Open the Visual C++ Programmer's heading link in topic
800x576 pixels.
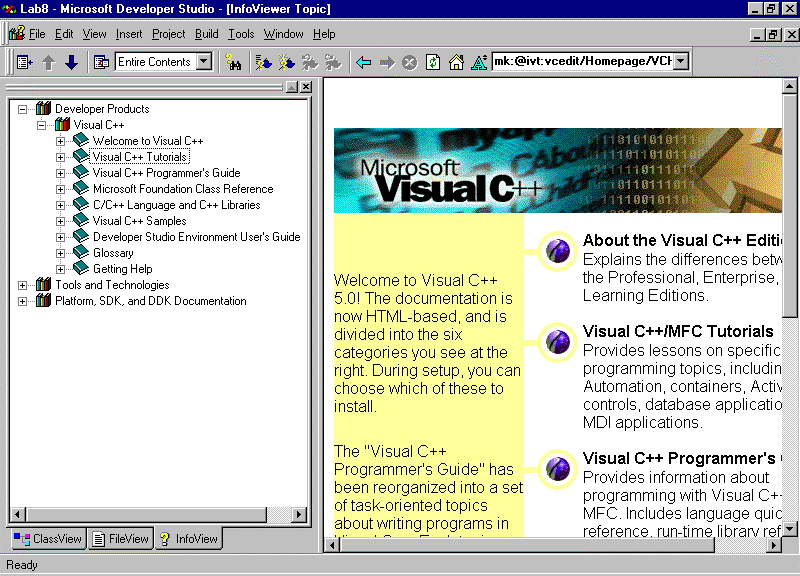pyautogui.click(x=682, y=459)
